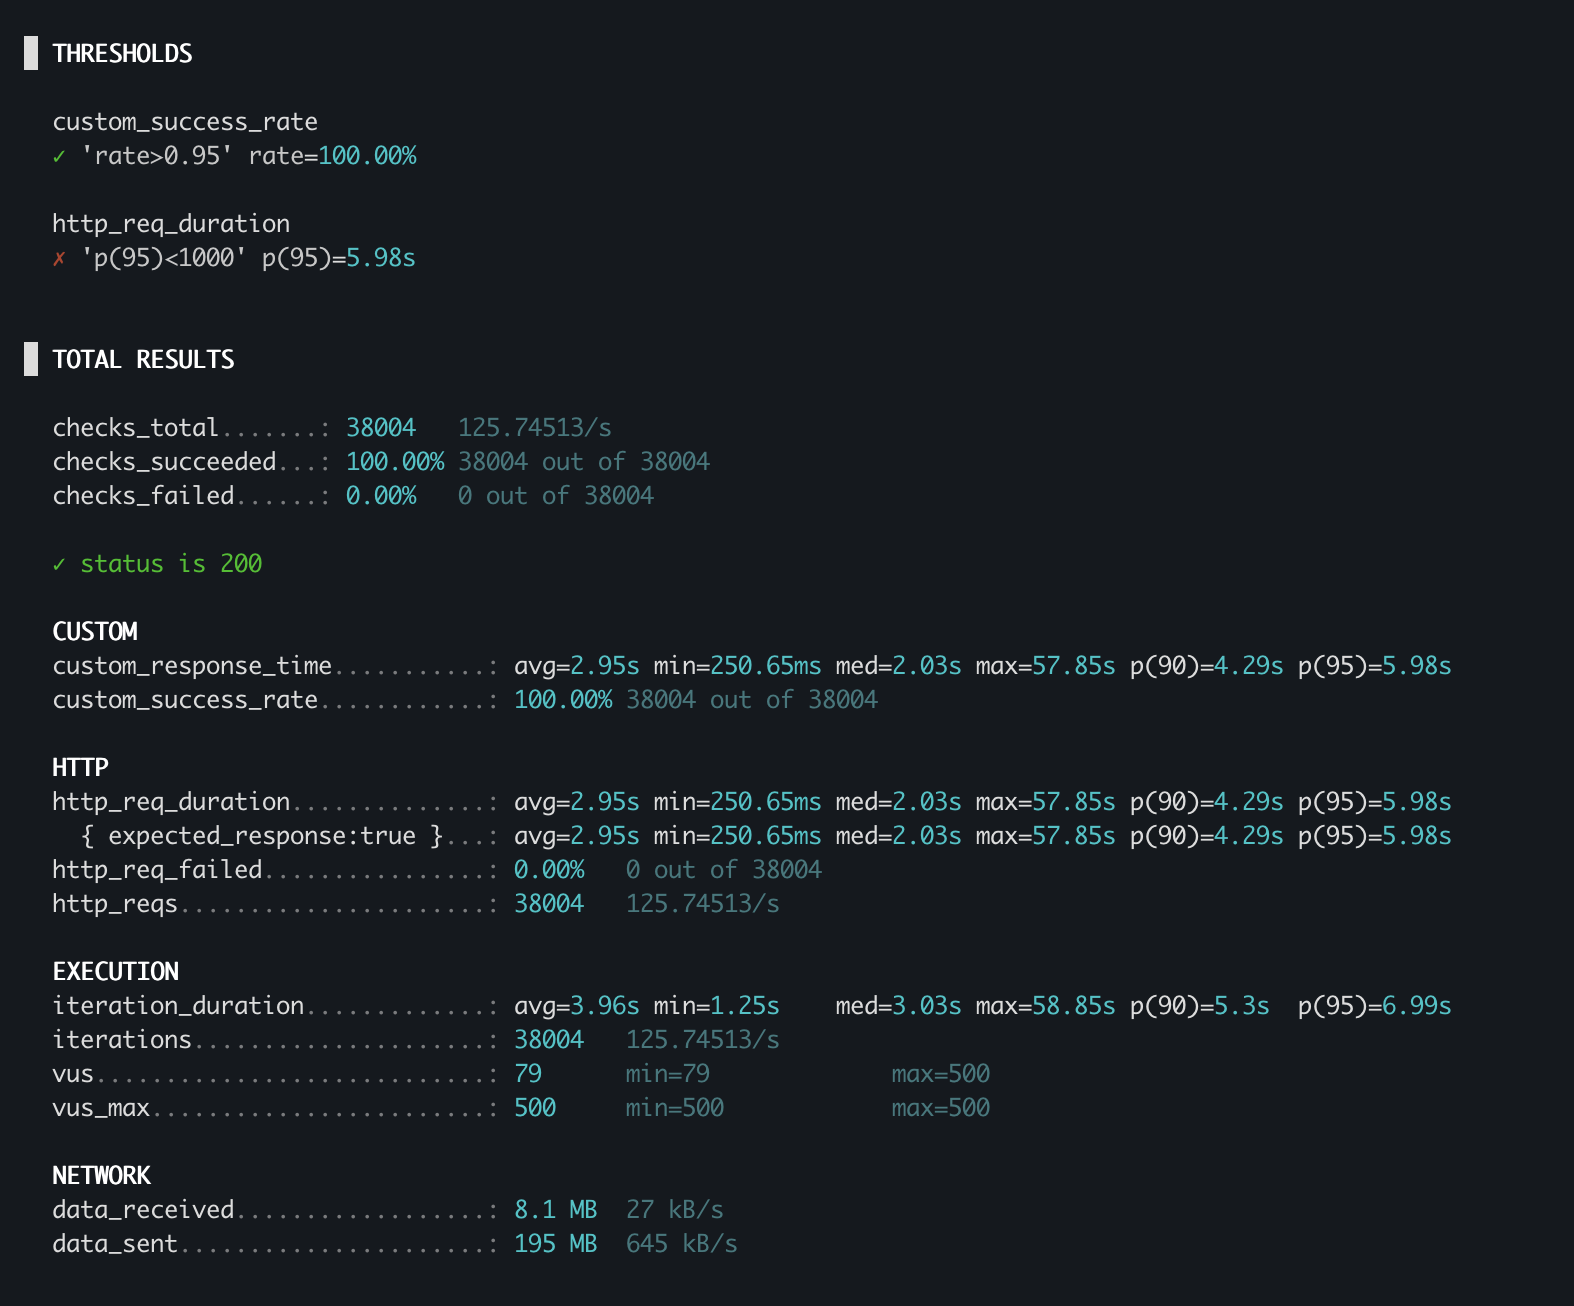Screen dimensions: 1574x1306
Task: Click the vus_max value 500
Action: point(535,1108)
